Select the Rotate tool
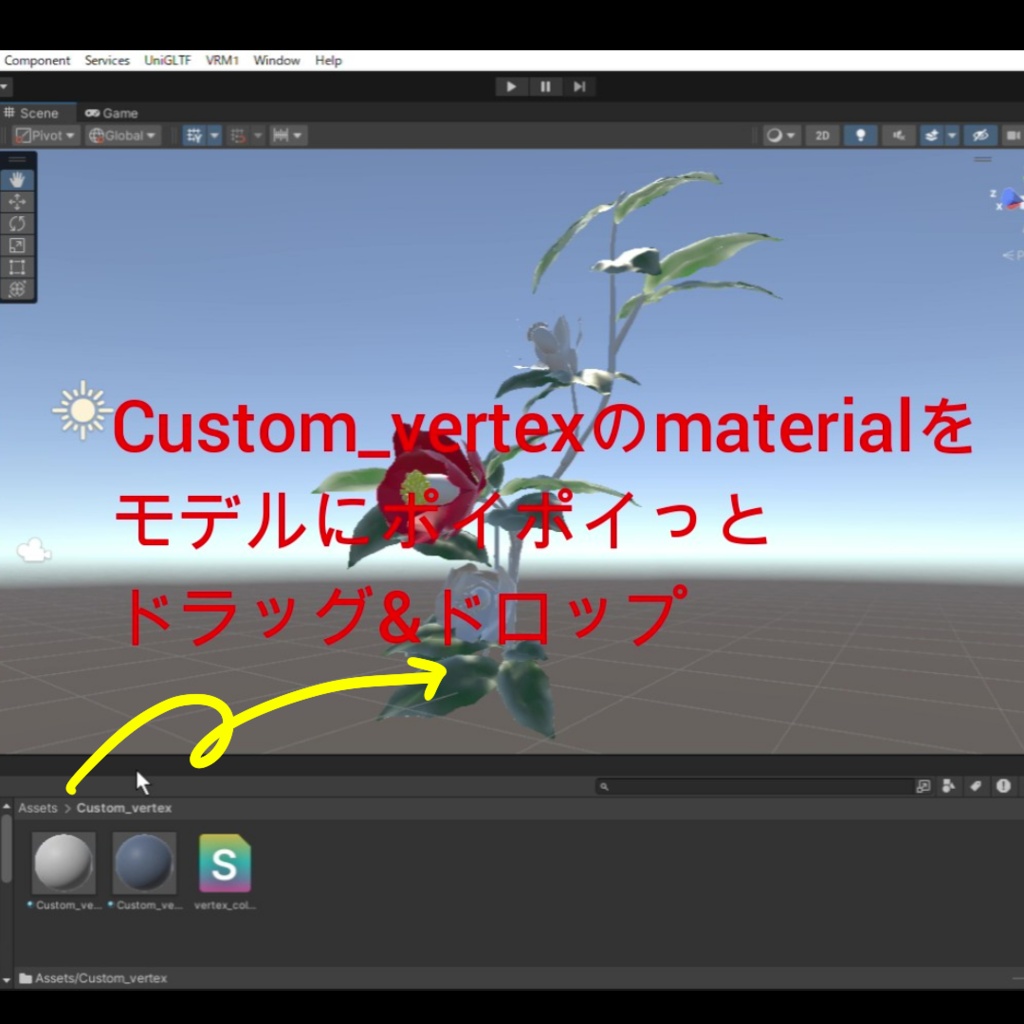The width and height of the screenshot is (1024, 1024). (17, 223)
